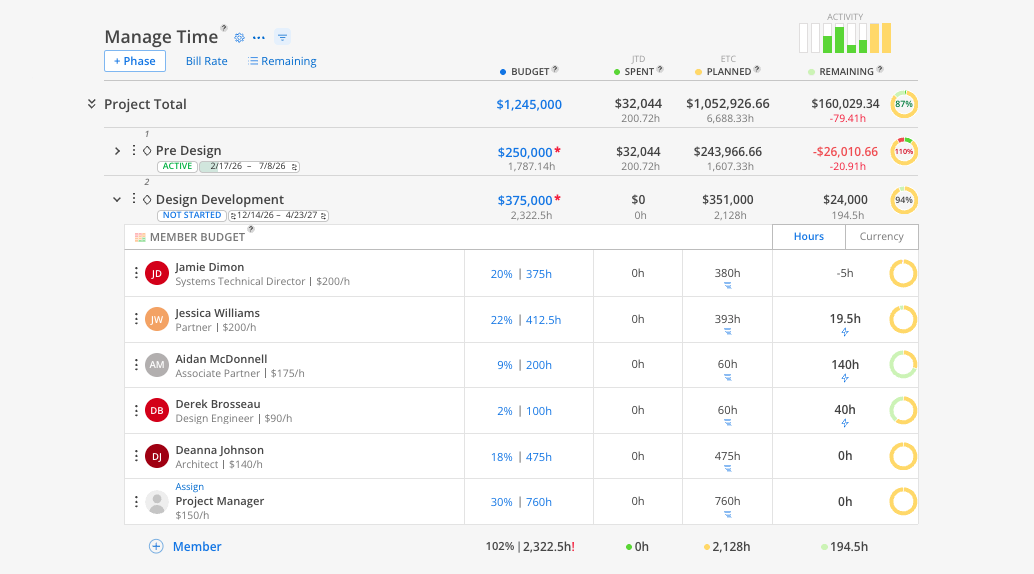Open the settings gear next to Manage Time
Viewport: 1034px width, 574px height.
tap(239, 38)
